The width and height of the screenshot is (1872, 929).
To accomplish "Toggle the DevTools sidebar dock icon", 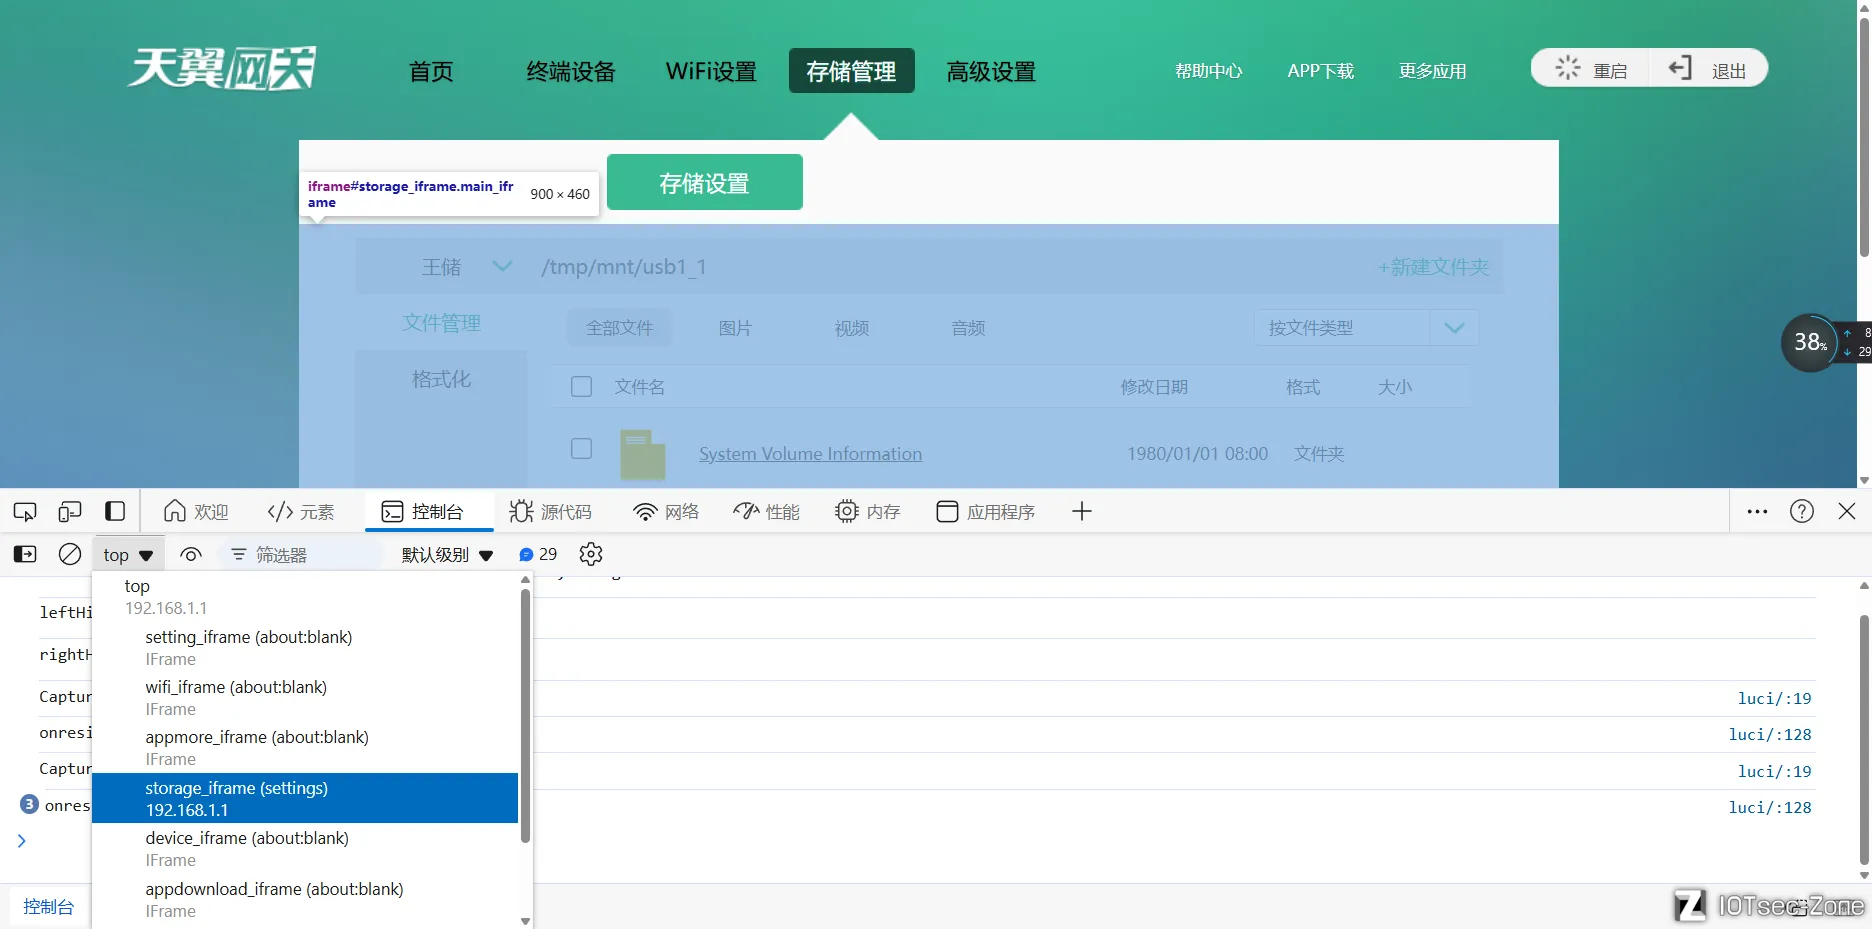I will click(115, 512).
